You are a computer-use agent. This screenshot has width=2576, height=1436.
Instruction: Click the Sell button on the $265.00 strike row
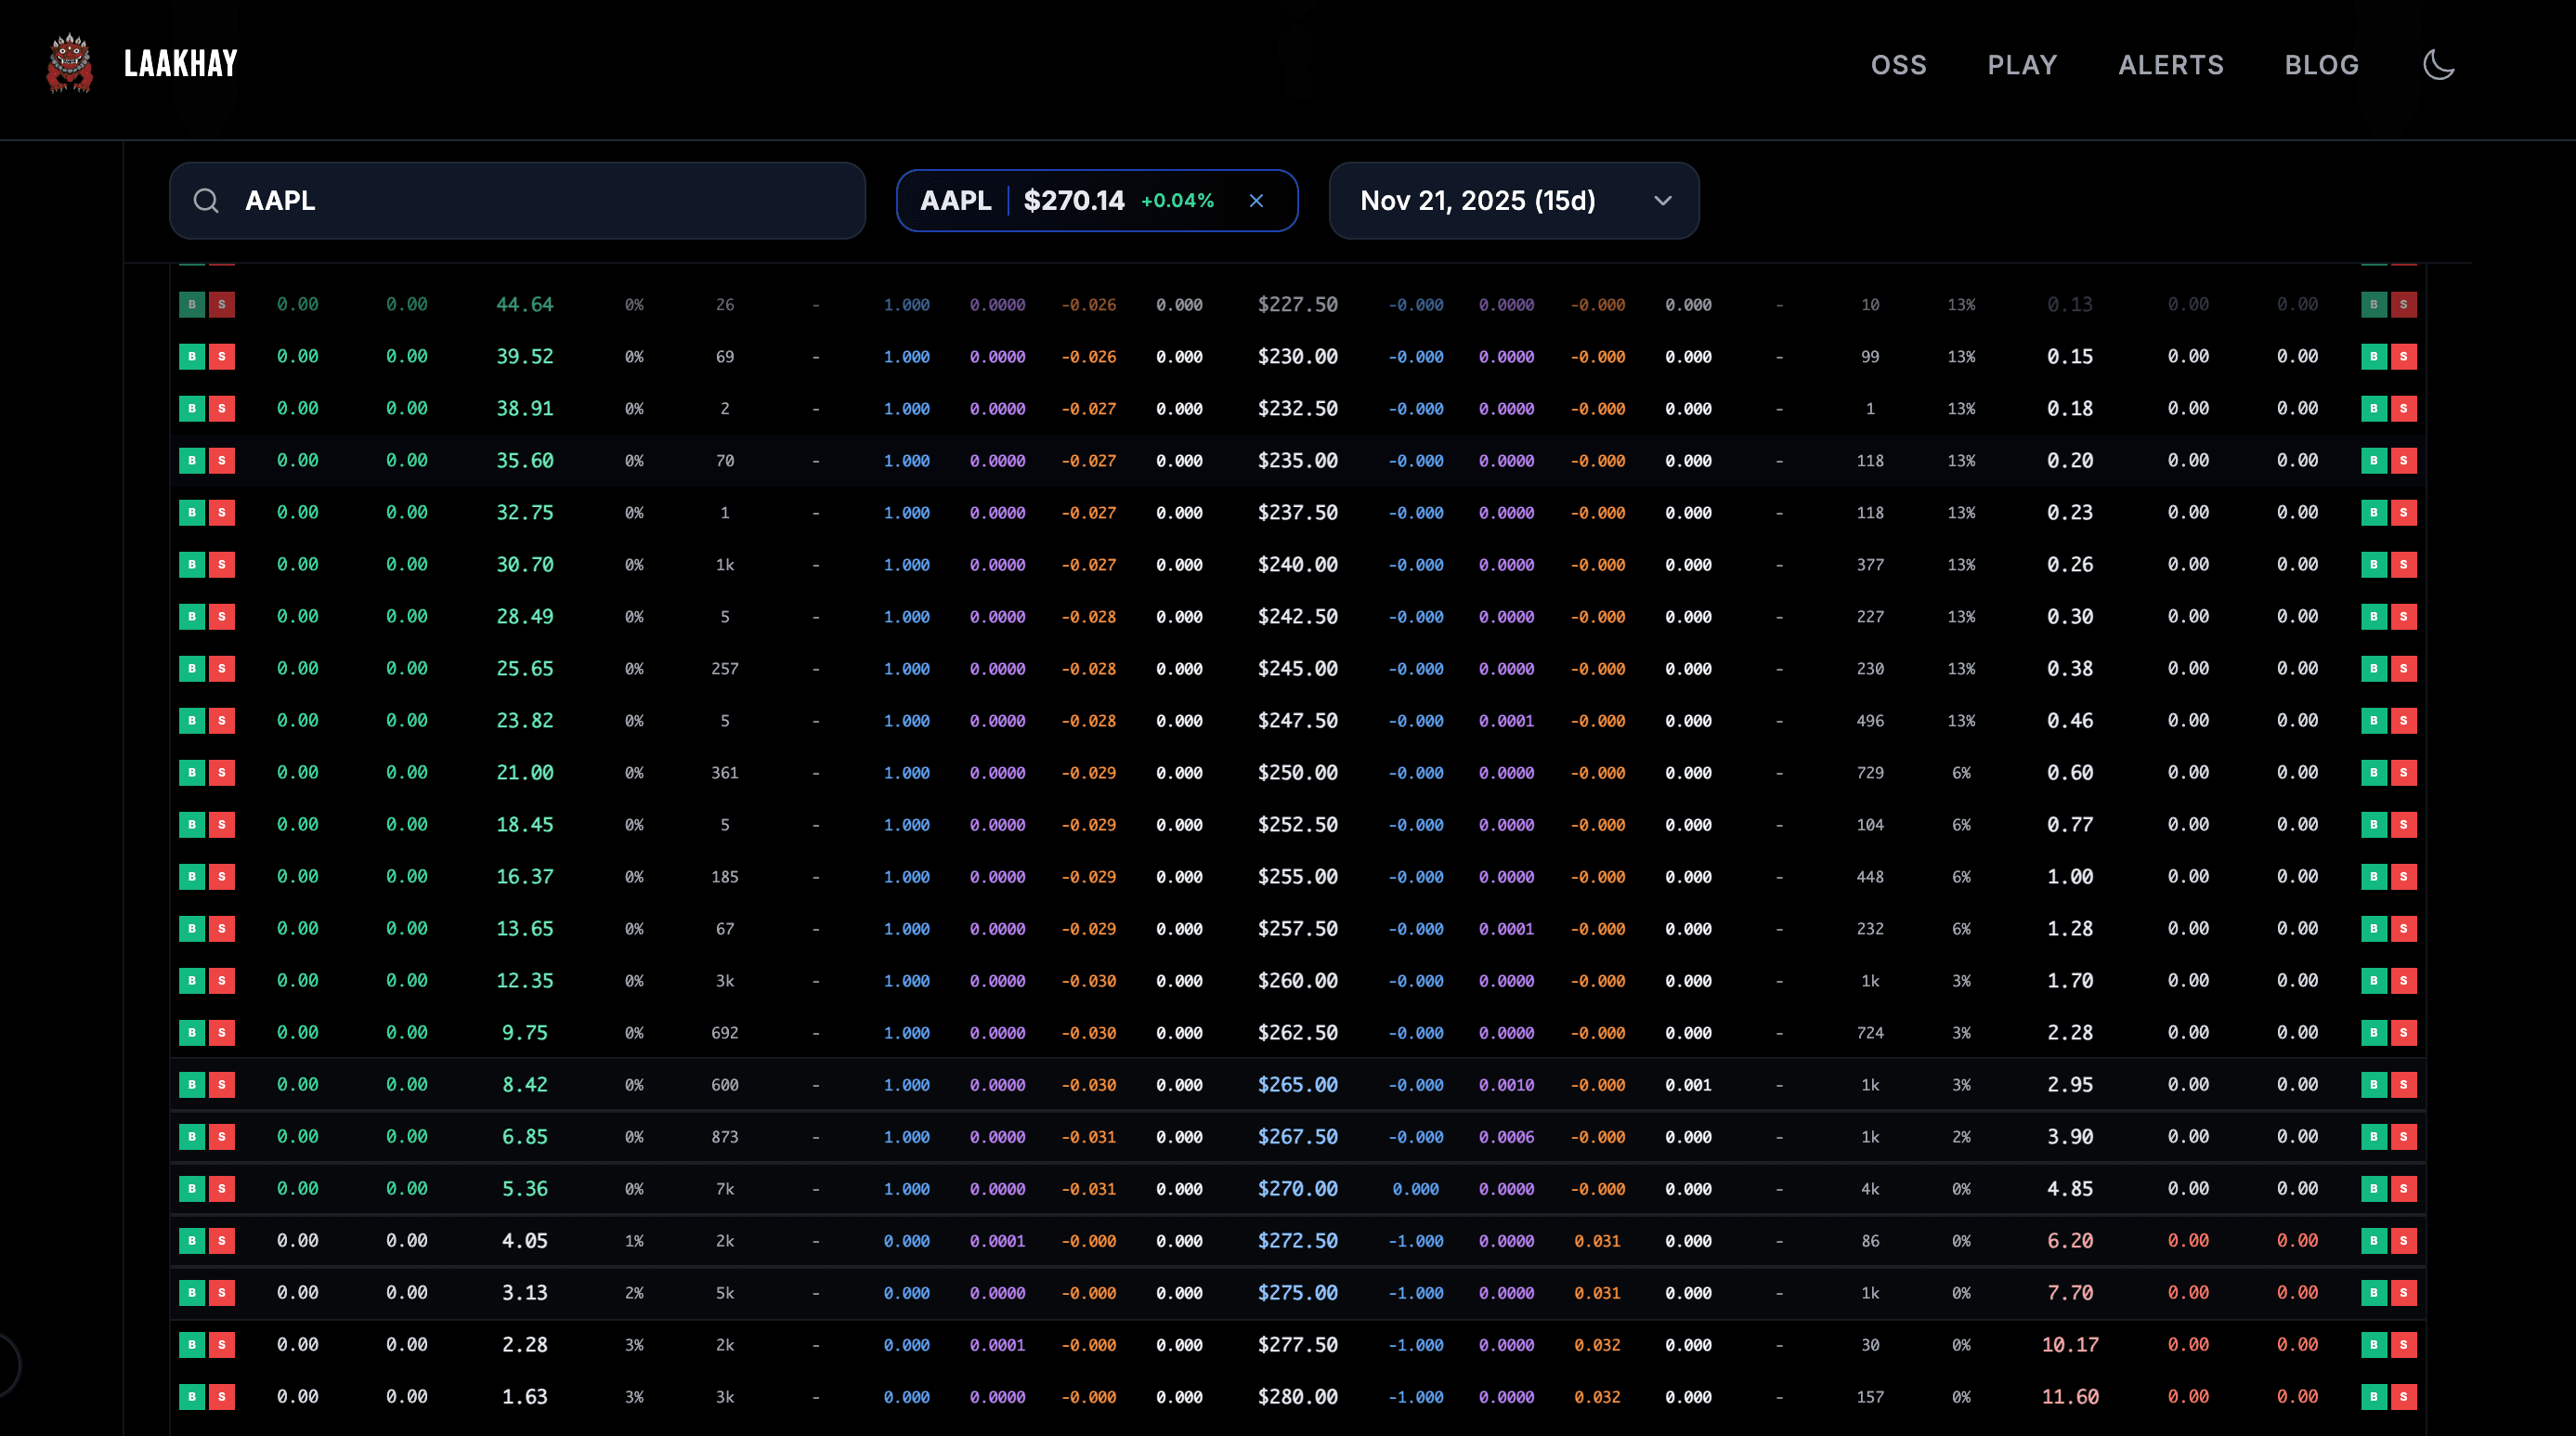click(221, 1084)
